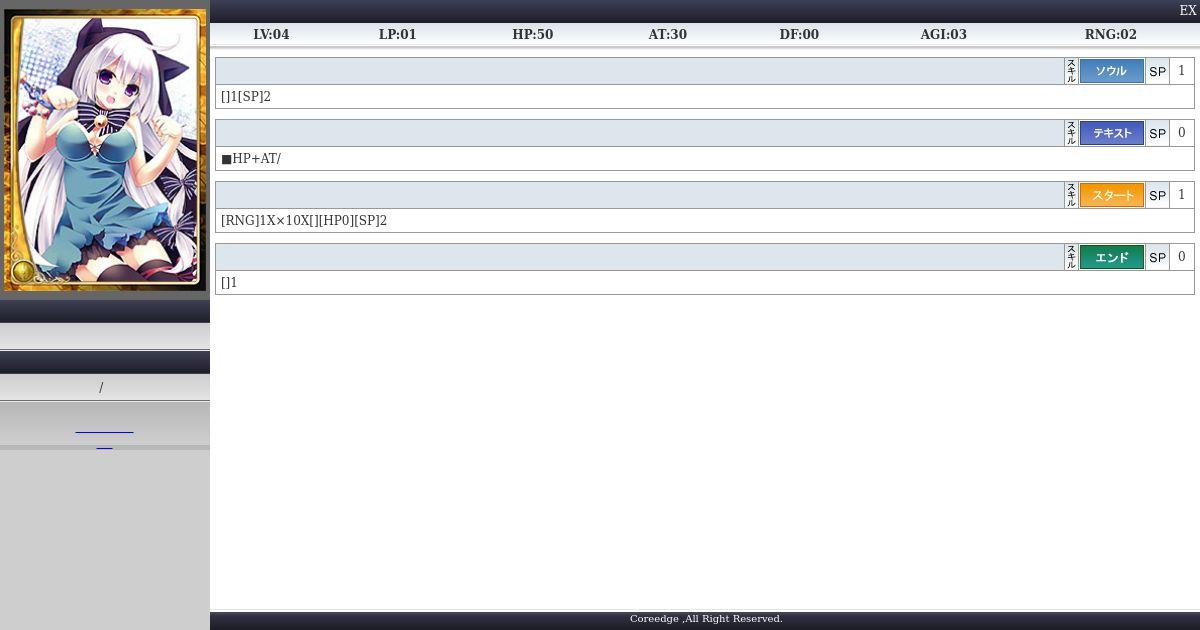Click the skill text "[]1[SP]2"
Viewport: 1200px width, 630px height.
tap(246, 97)
